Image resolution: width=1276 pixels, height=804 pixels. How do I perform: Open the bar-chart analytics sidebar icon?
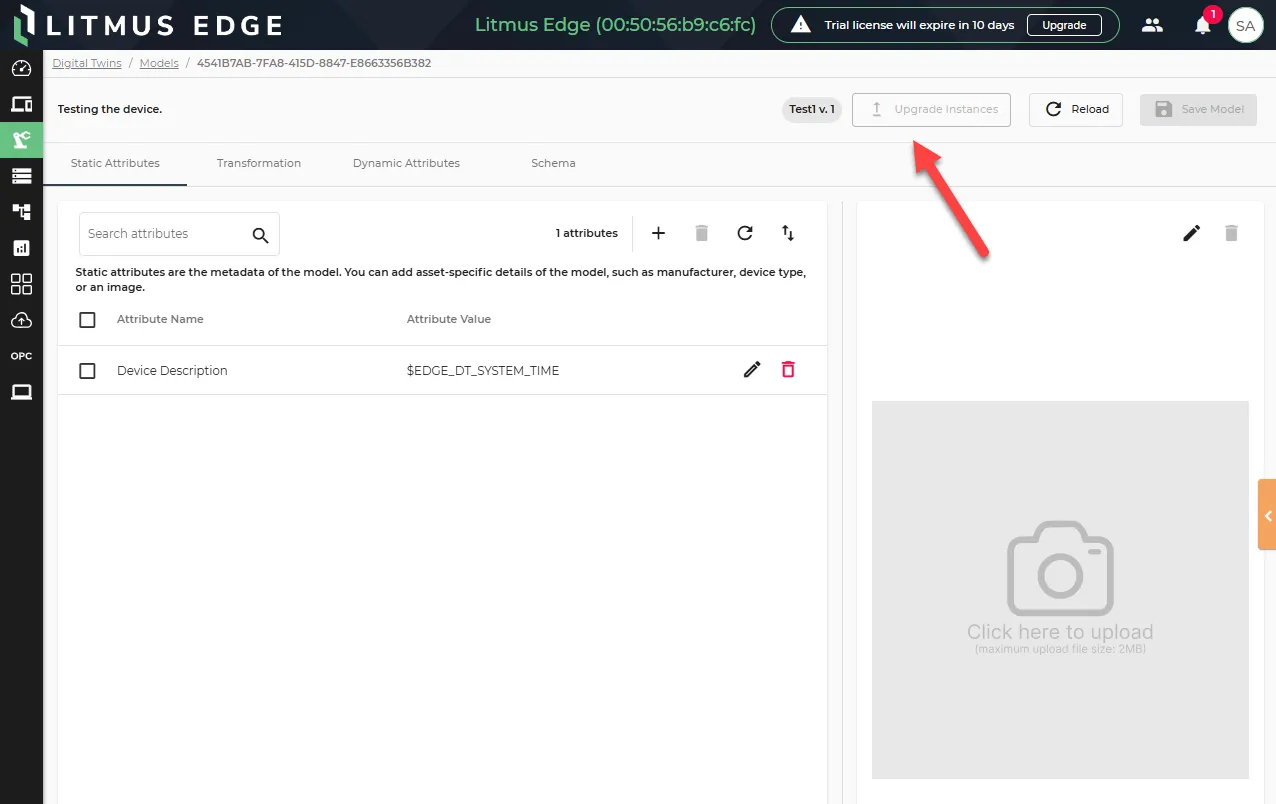[x=21, y=248]
